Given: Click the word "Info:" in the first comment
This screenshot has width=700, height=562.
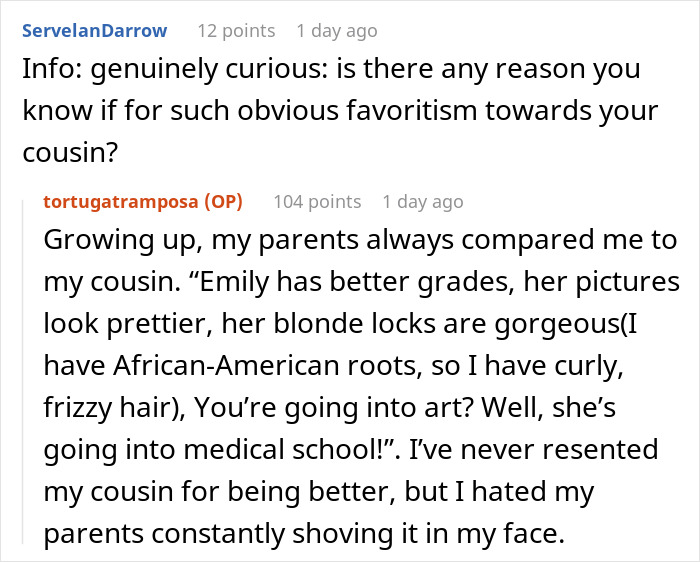Looking at the screenshot, I should 52,69.
